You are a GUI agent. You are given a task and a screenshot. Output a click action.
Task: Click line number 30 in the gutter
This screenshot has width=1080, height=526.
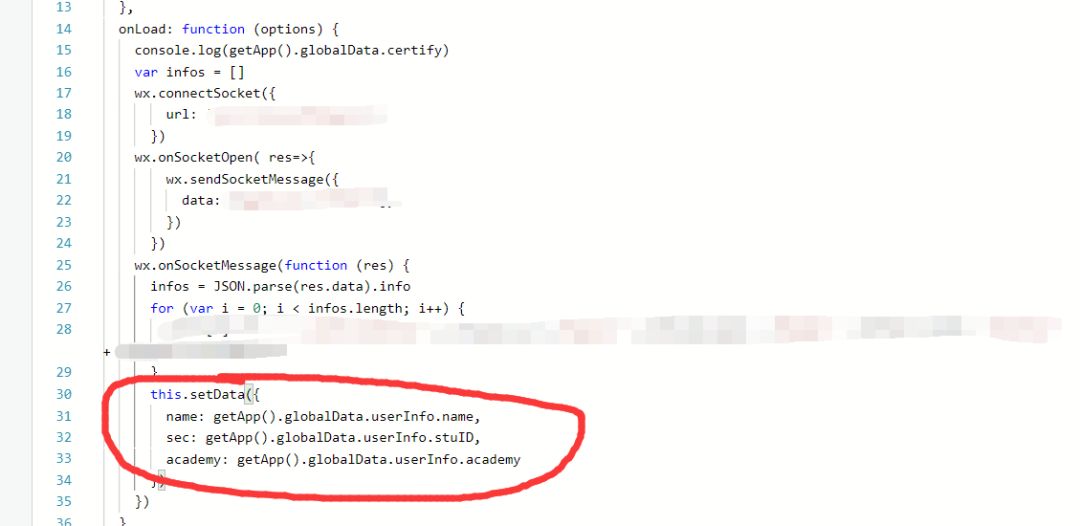pyautogui.click(x=63, y=394)
